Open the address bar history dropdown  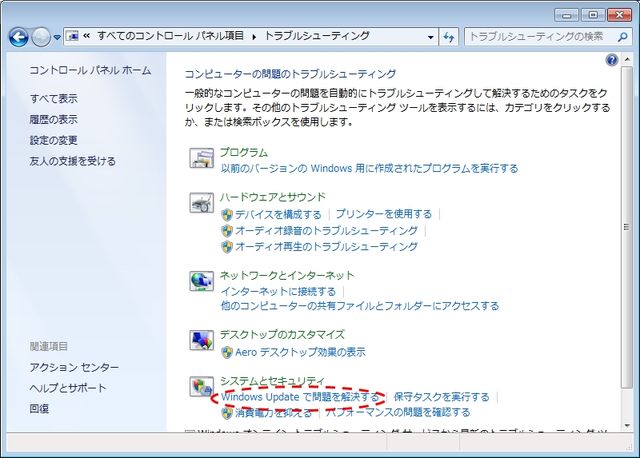click(x=431, y=37)
